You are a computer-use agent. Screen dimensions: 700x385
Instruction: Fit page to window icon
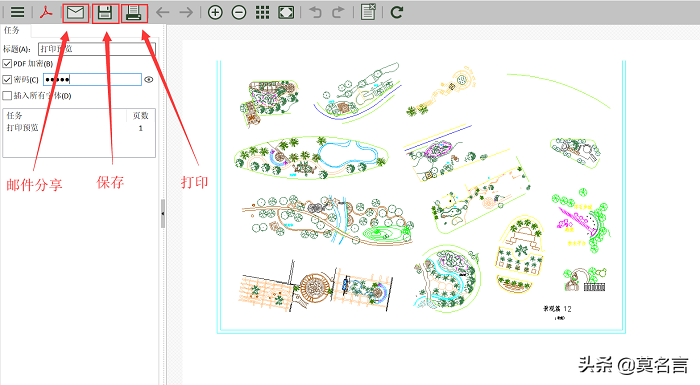(286, 12)
